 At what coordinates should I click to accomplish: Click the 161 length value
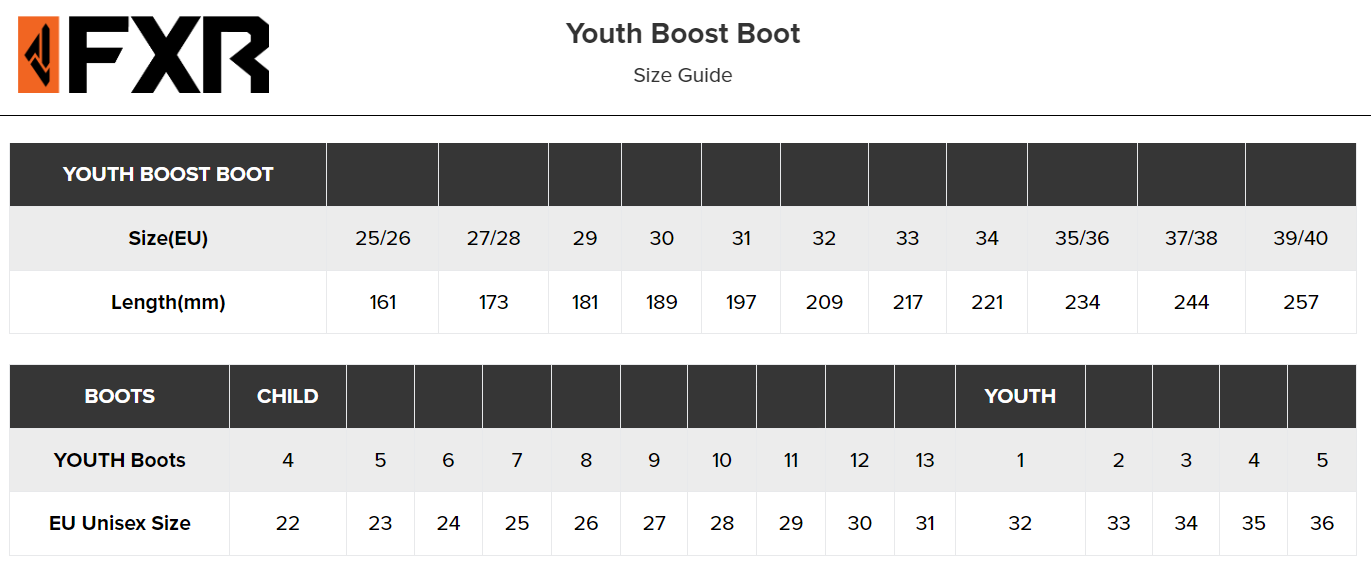(383, 302)
